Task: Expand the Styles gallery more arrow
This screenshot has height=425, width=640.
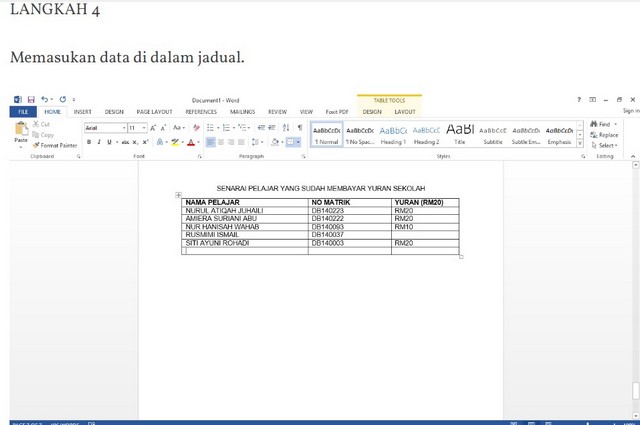Action: pos(582,143)
